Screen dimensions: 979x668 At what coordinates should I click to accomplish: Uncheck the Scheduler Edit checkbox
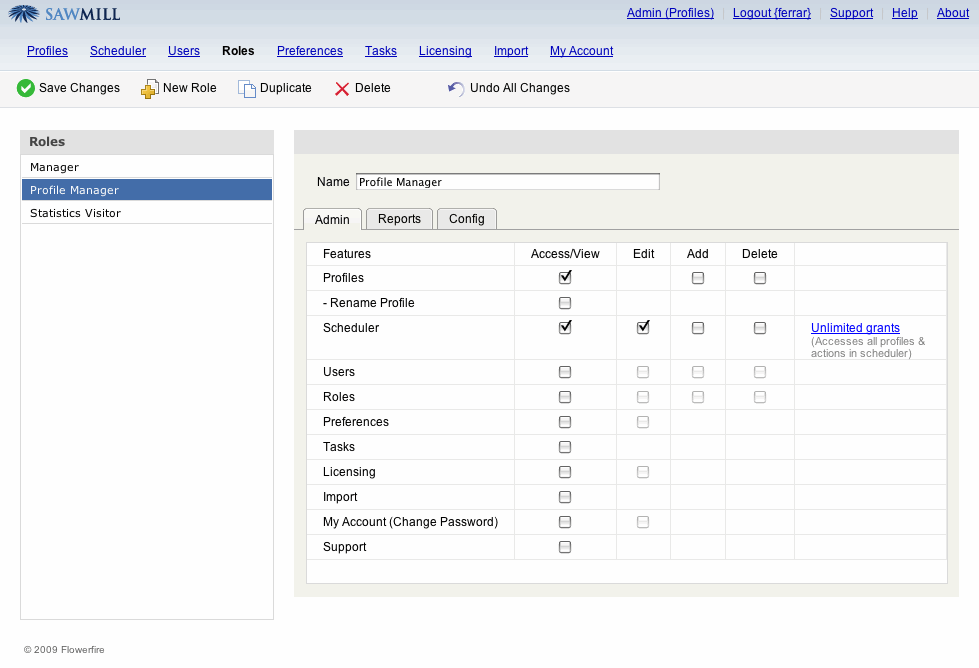click(x=643, y=327)
